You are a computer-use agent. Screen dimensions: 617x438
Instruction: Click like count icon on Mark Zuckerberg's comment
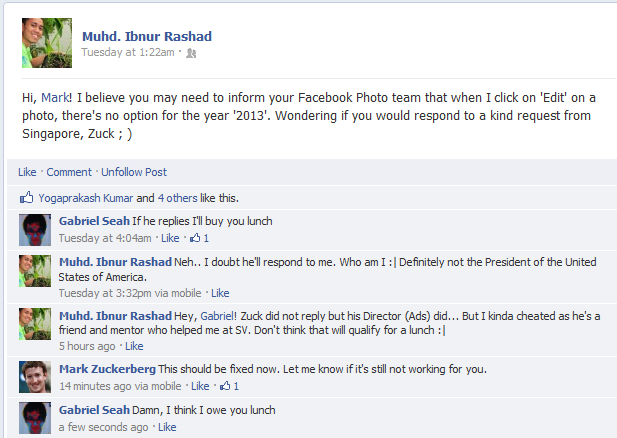pos(229,385)
